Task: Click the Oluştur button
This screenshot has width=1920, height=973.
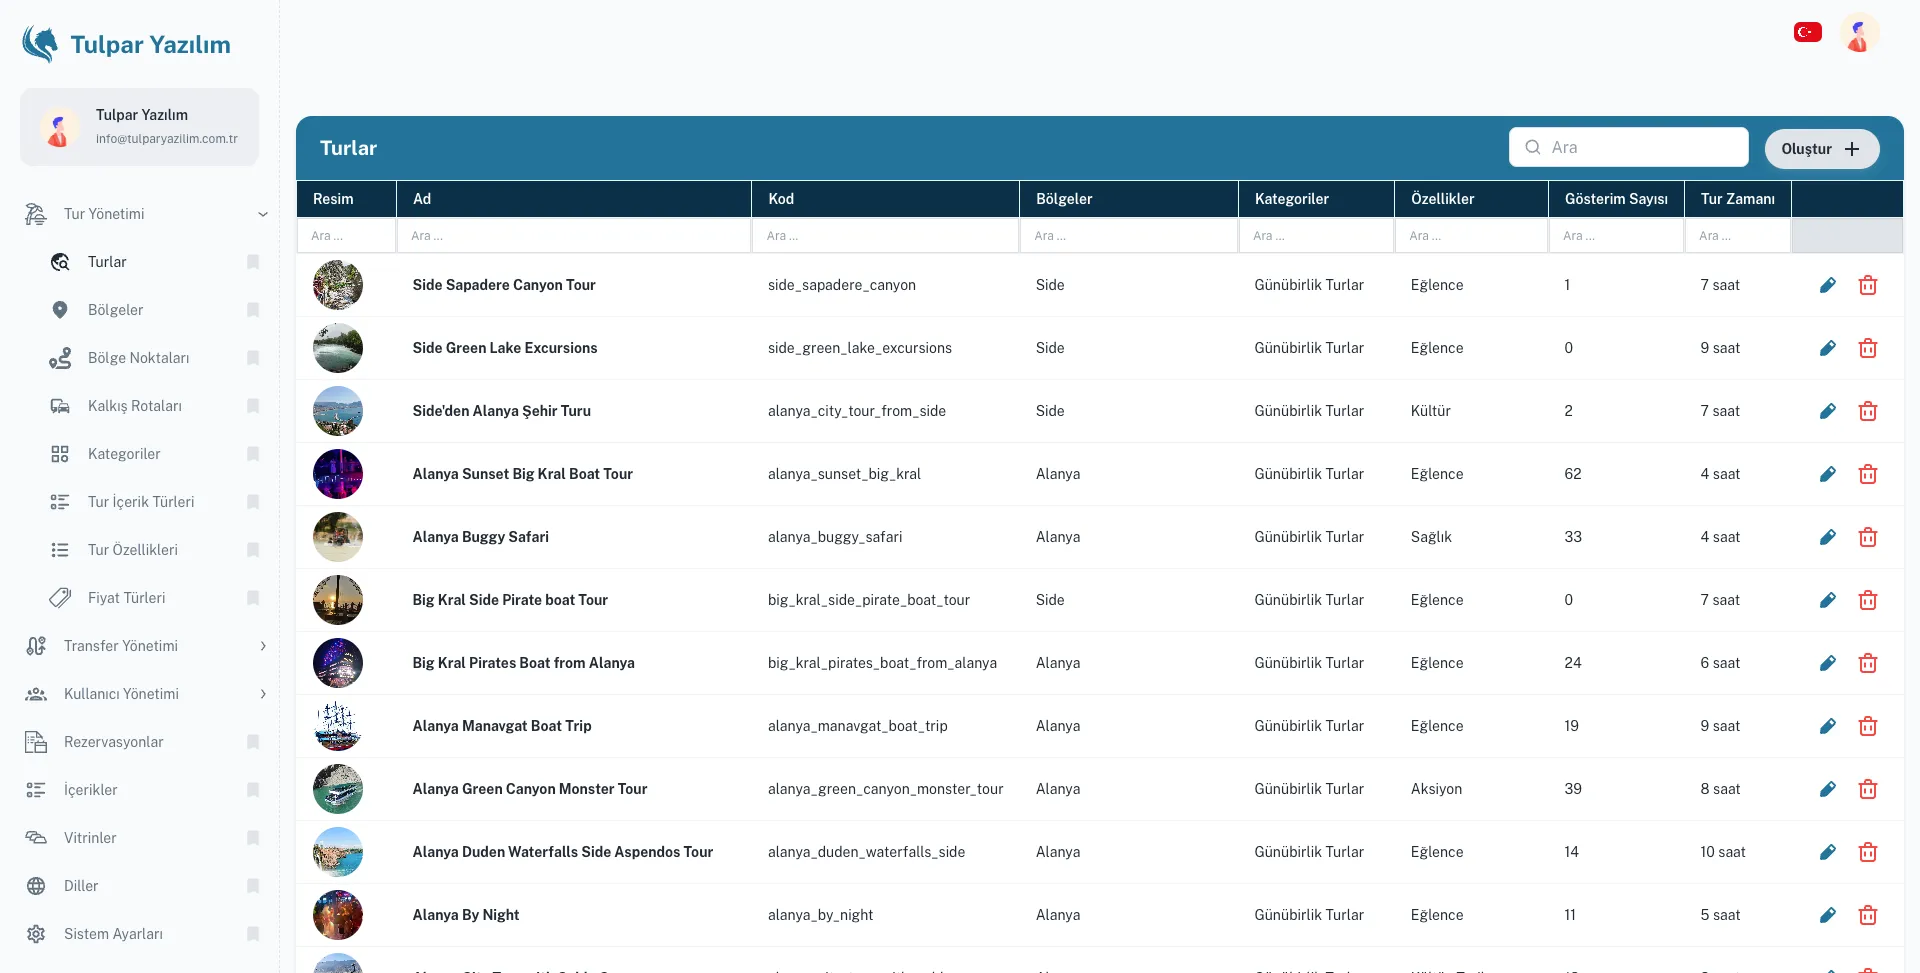Action: pos(1821,149)
